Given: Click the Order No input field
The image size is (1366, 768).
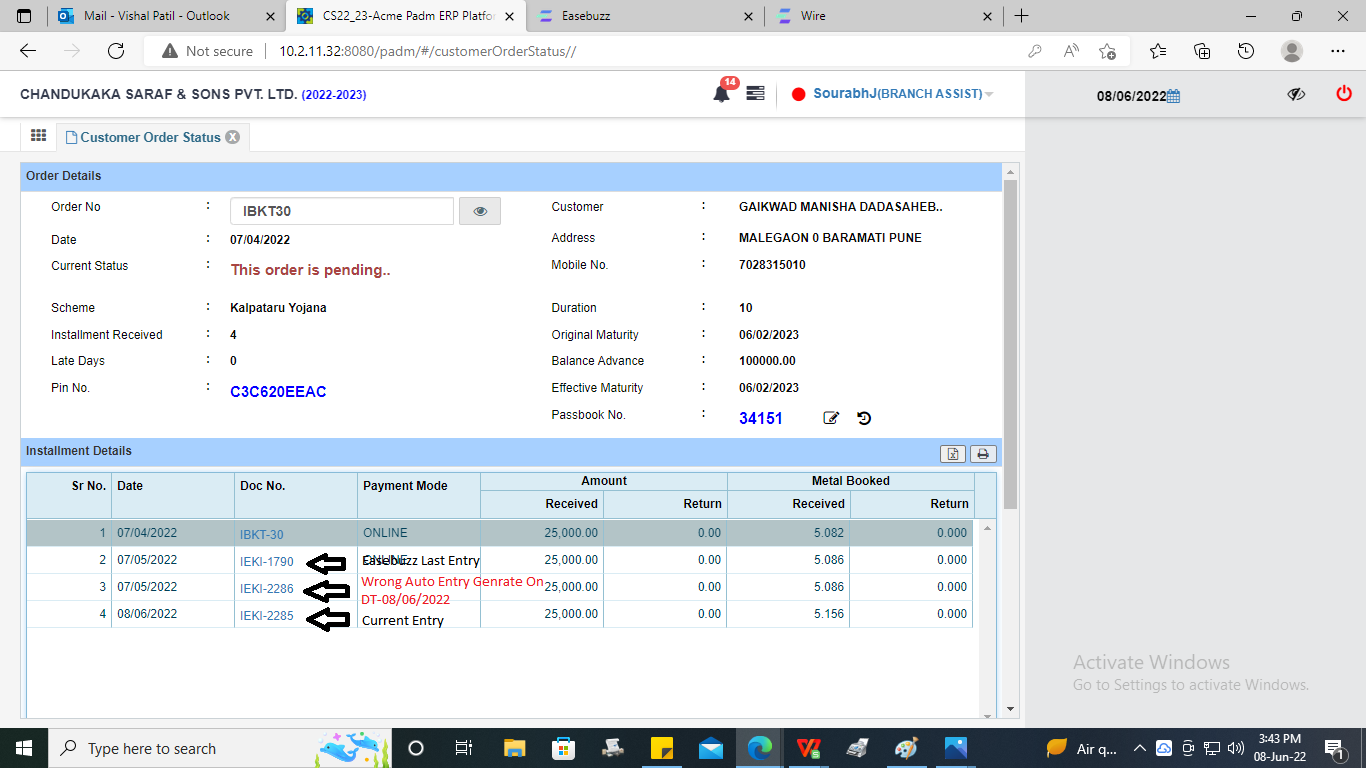Looking at the screenshot, I should 342,211.
